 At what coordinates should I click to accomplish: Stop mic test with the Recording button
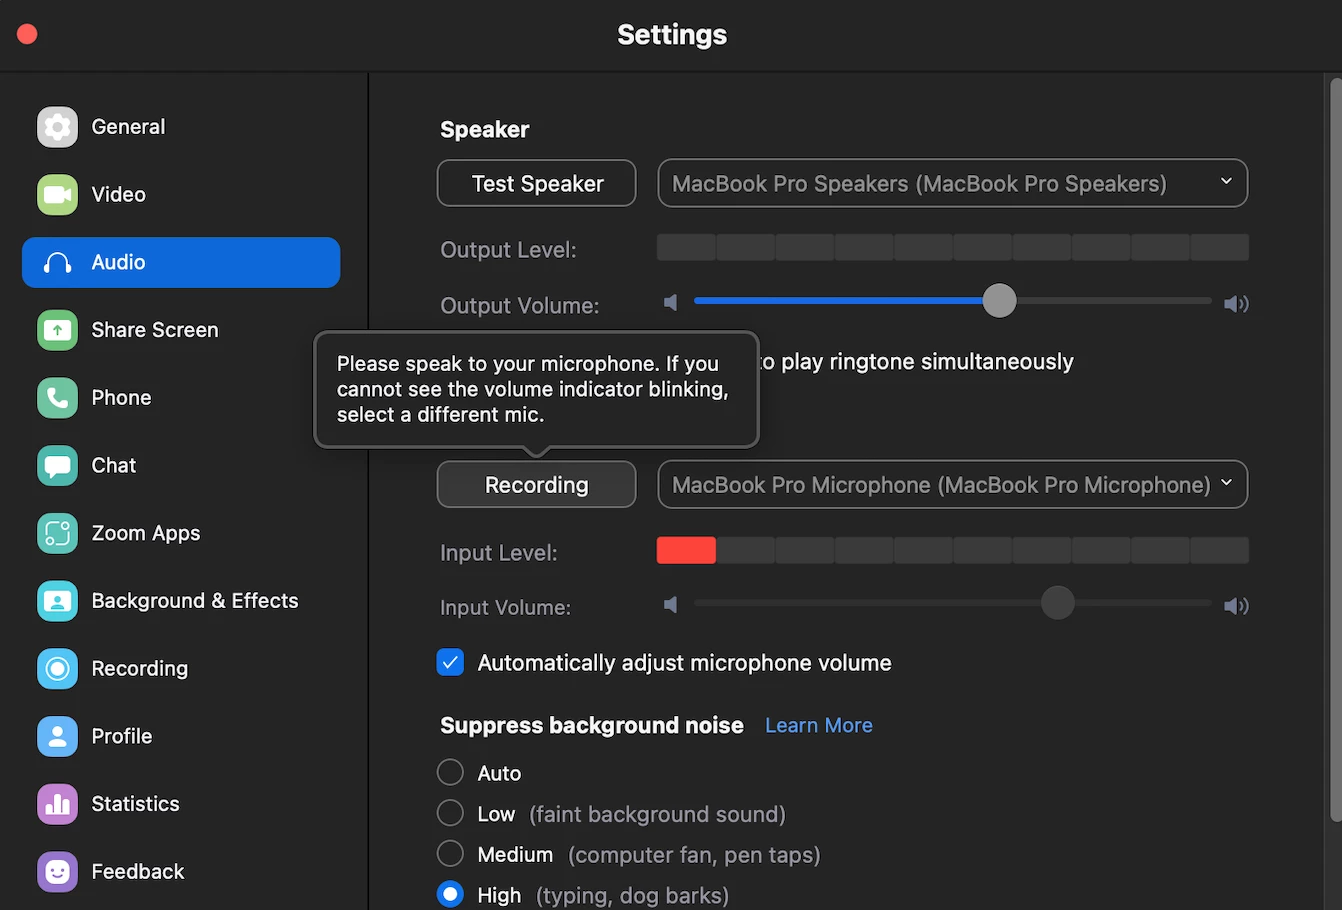[x=537, y=485]
